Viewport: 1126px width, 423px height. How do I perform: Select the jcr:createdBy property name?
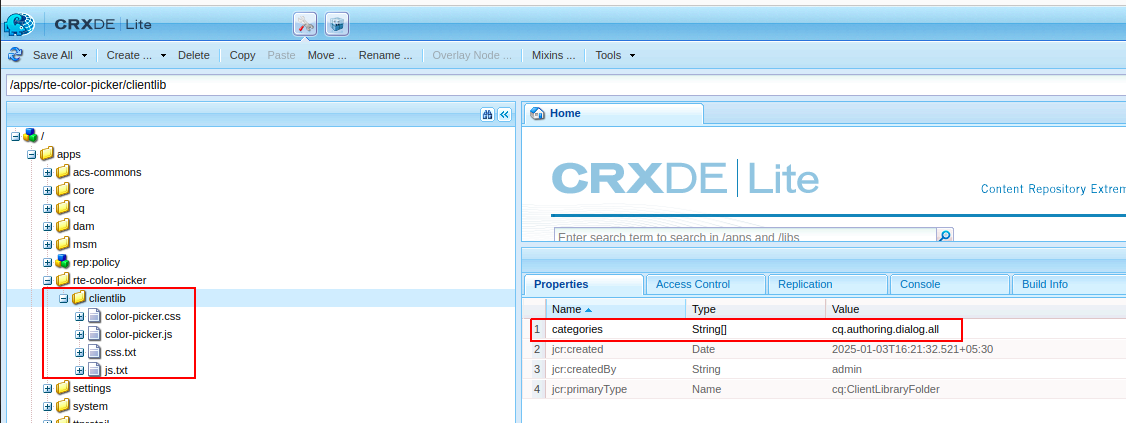coord(584,369)
